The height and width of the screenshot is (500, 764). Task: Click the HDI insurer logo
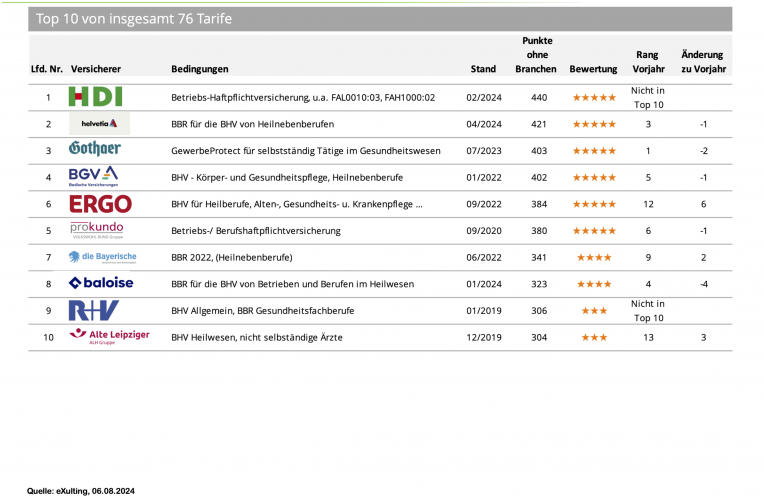point(96,96)
